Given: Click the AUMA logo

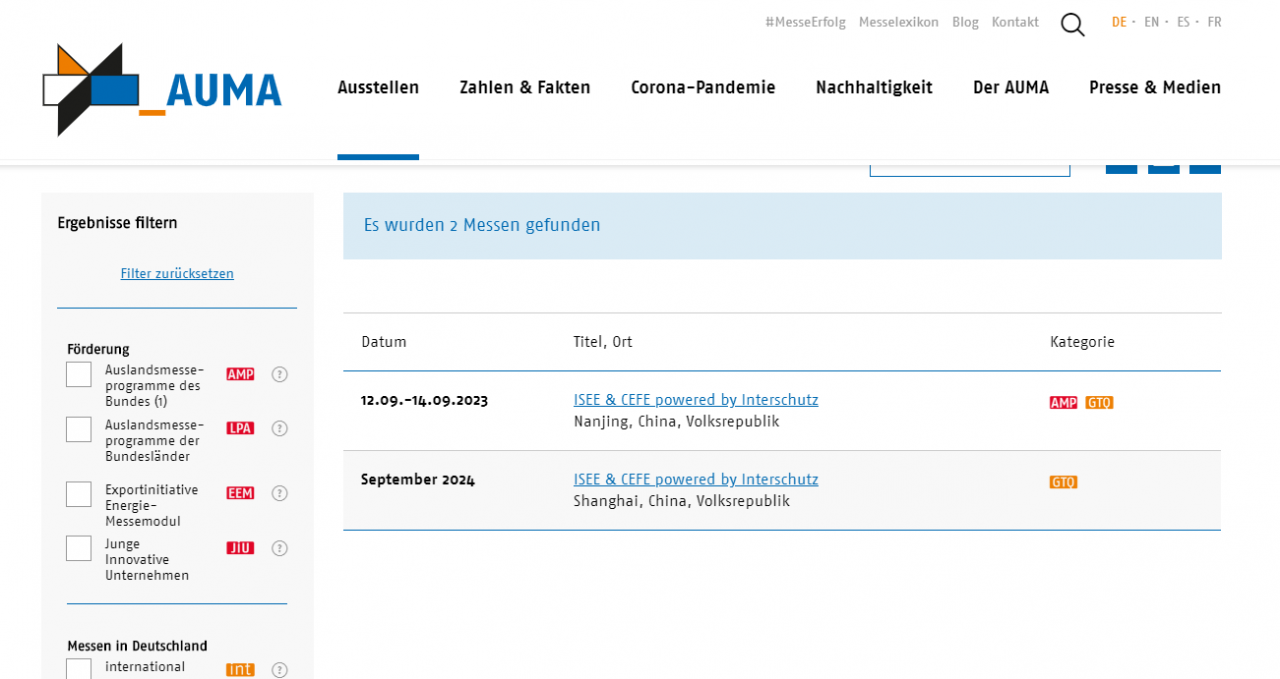Looking at the screenshot, I should coord(162,90).
